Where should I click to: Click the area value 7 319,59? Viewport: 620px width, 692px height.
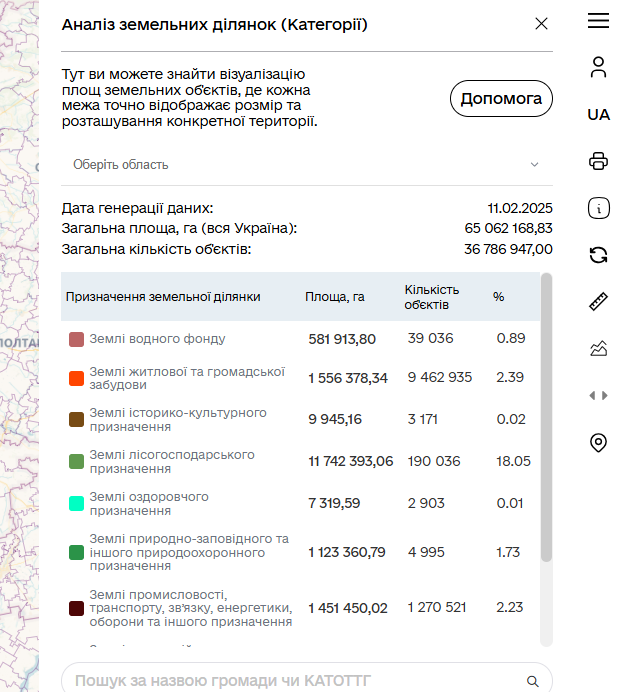click(x=334, y=503)
